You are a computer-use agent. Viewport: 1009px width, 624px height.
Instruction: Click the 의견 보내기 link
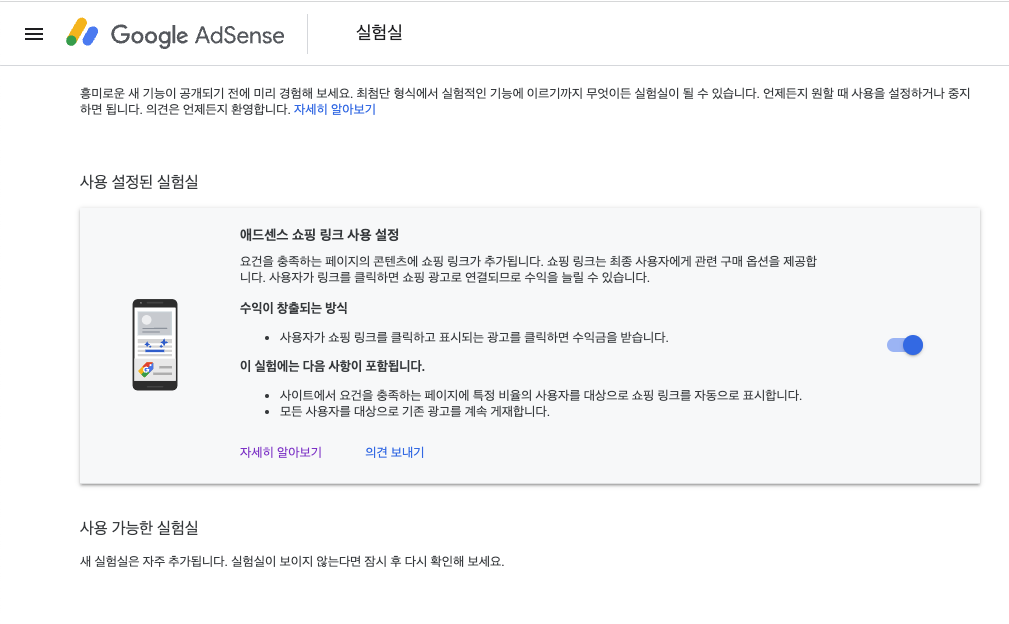[x=394, y=452]
